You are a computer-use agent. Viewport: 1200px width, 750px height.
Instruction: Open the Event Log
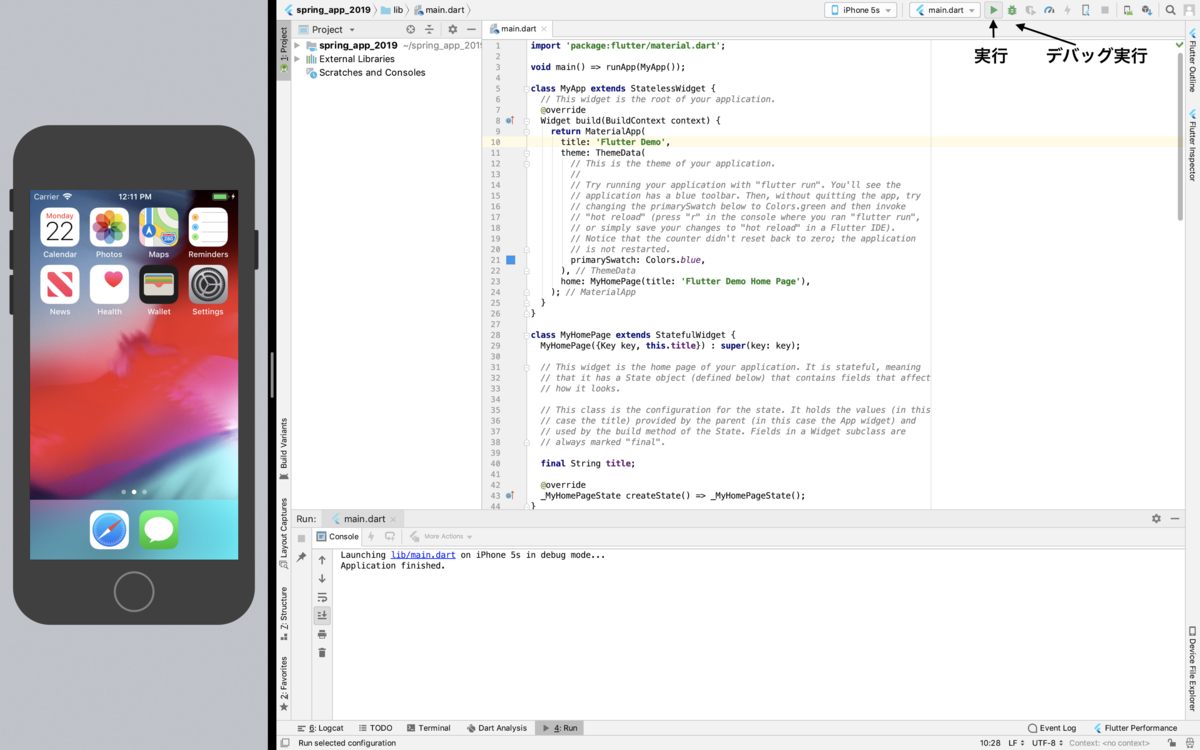(1052, 728)
